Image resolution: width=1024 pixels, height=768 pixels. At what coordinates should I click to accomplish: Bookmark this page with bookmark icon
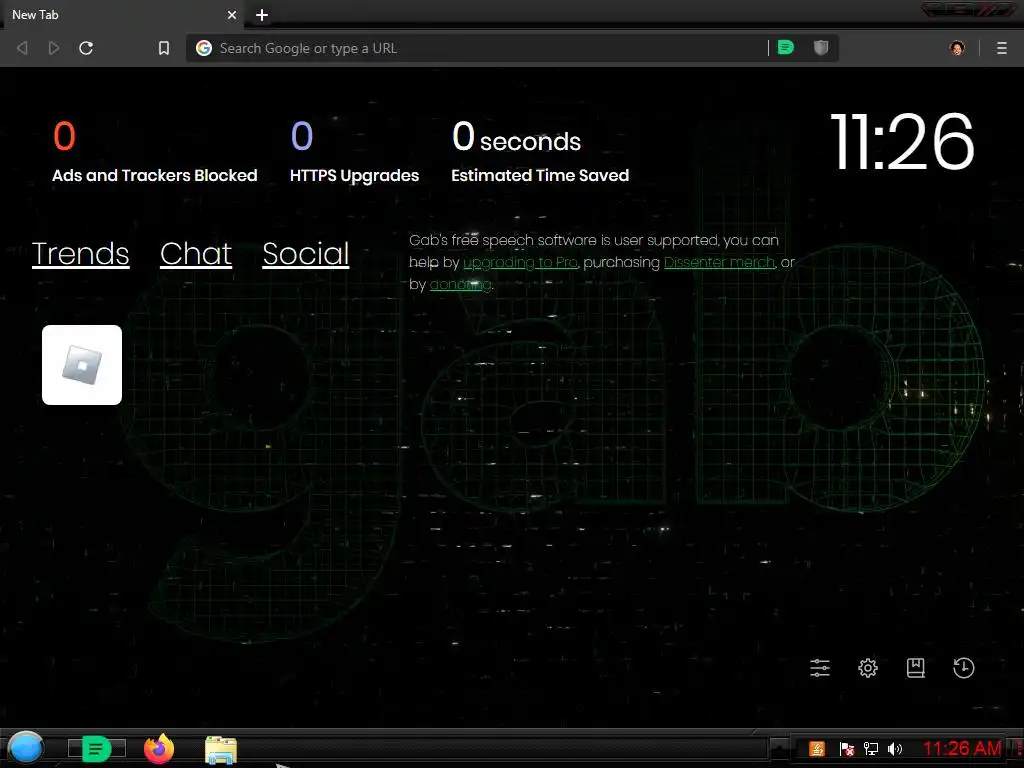click(164, 48)
